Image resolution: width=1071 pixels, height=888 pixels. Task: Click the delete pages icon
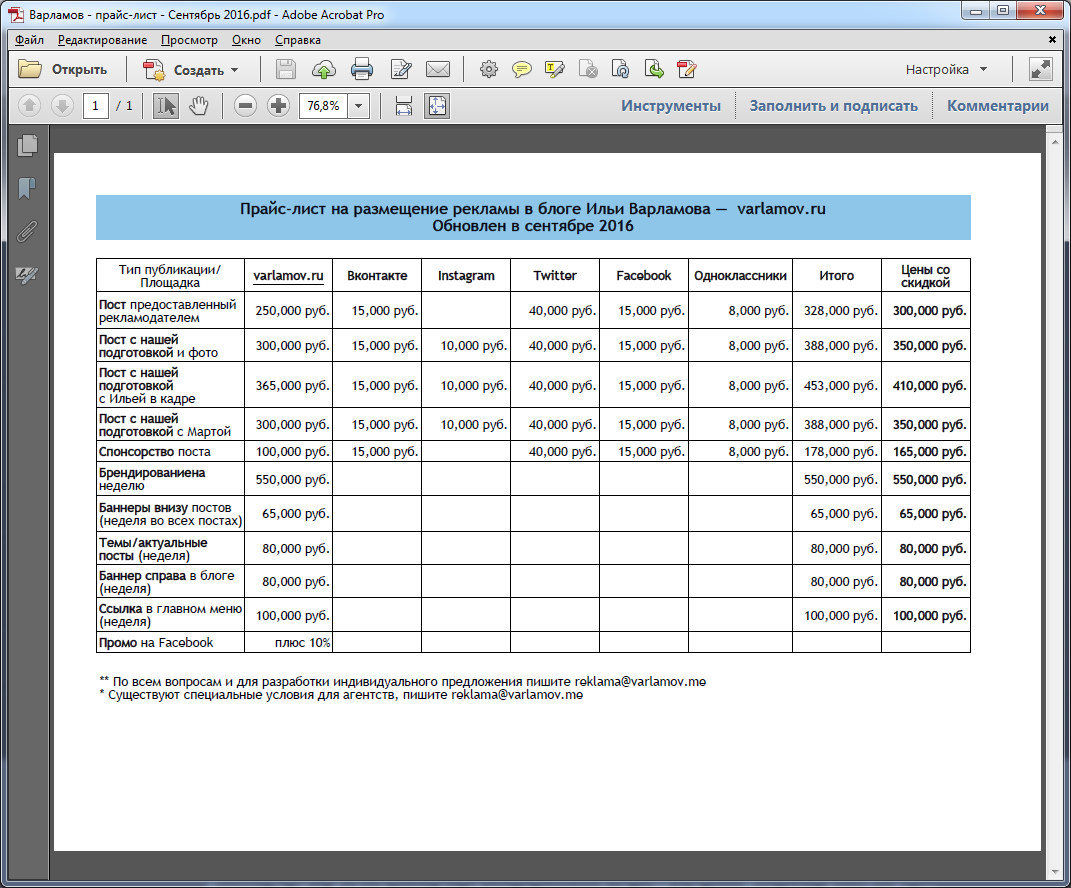[x=587, y=70]
